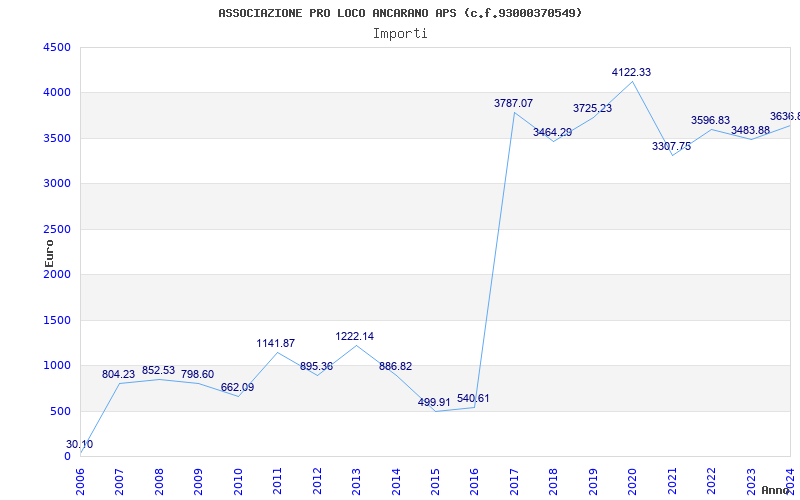Click the y-axis tick 2500
Screen dimensions: 800x500
coord(57,229)
